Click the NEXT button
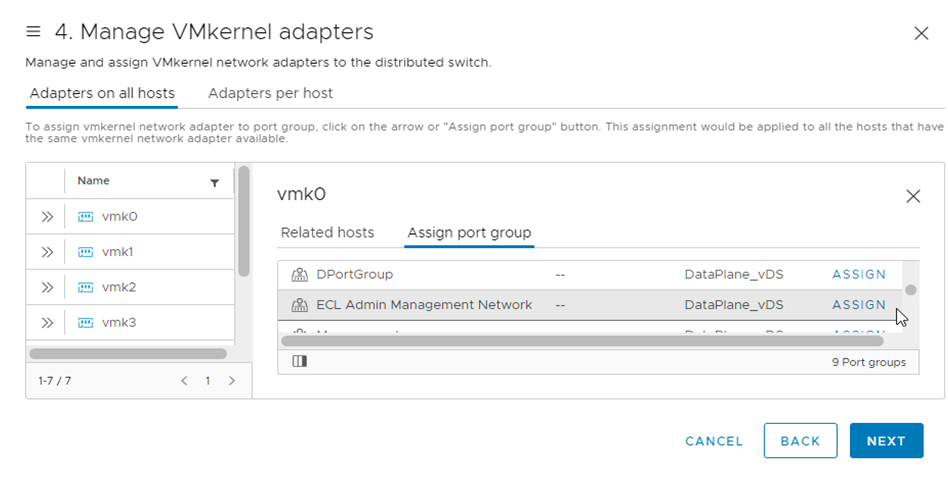The image size is (948, 479). pos(885,441)
